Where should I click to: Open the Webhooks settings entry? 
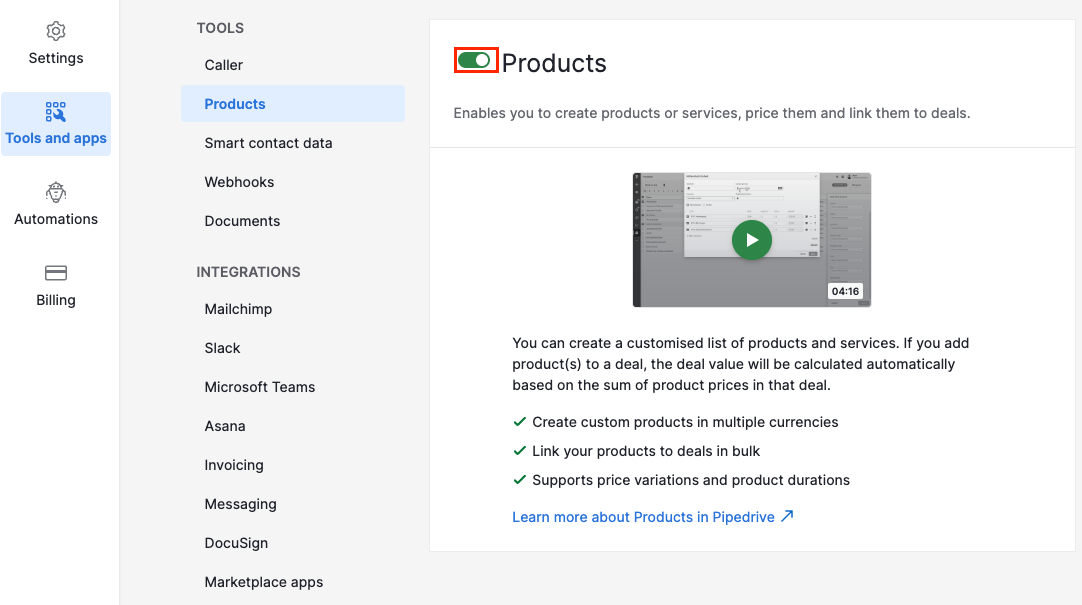coord(239,182)
